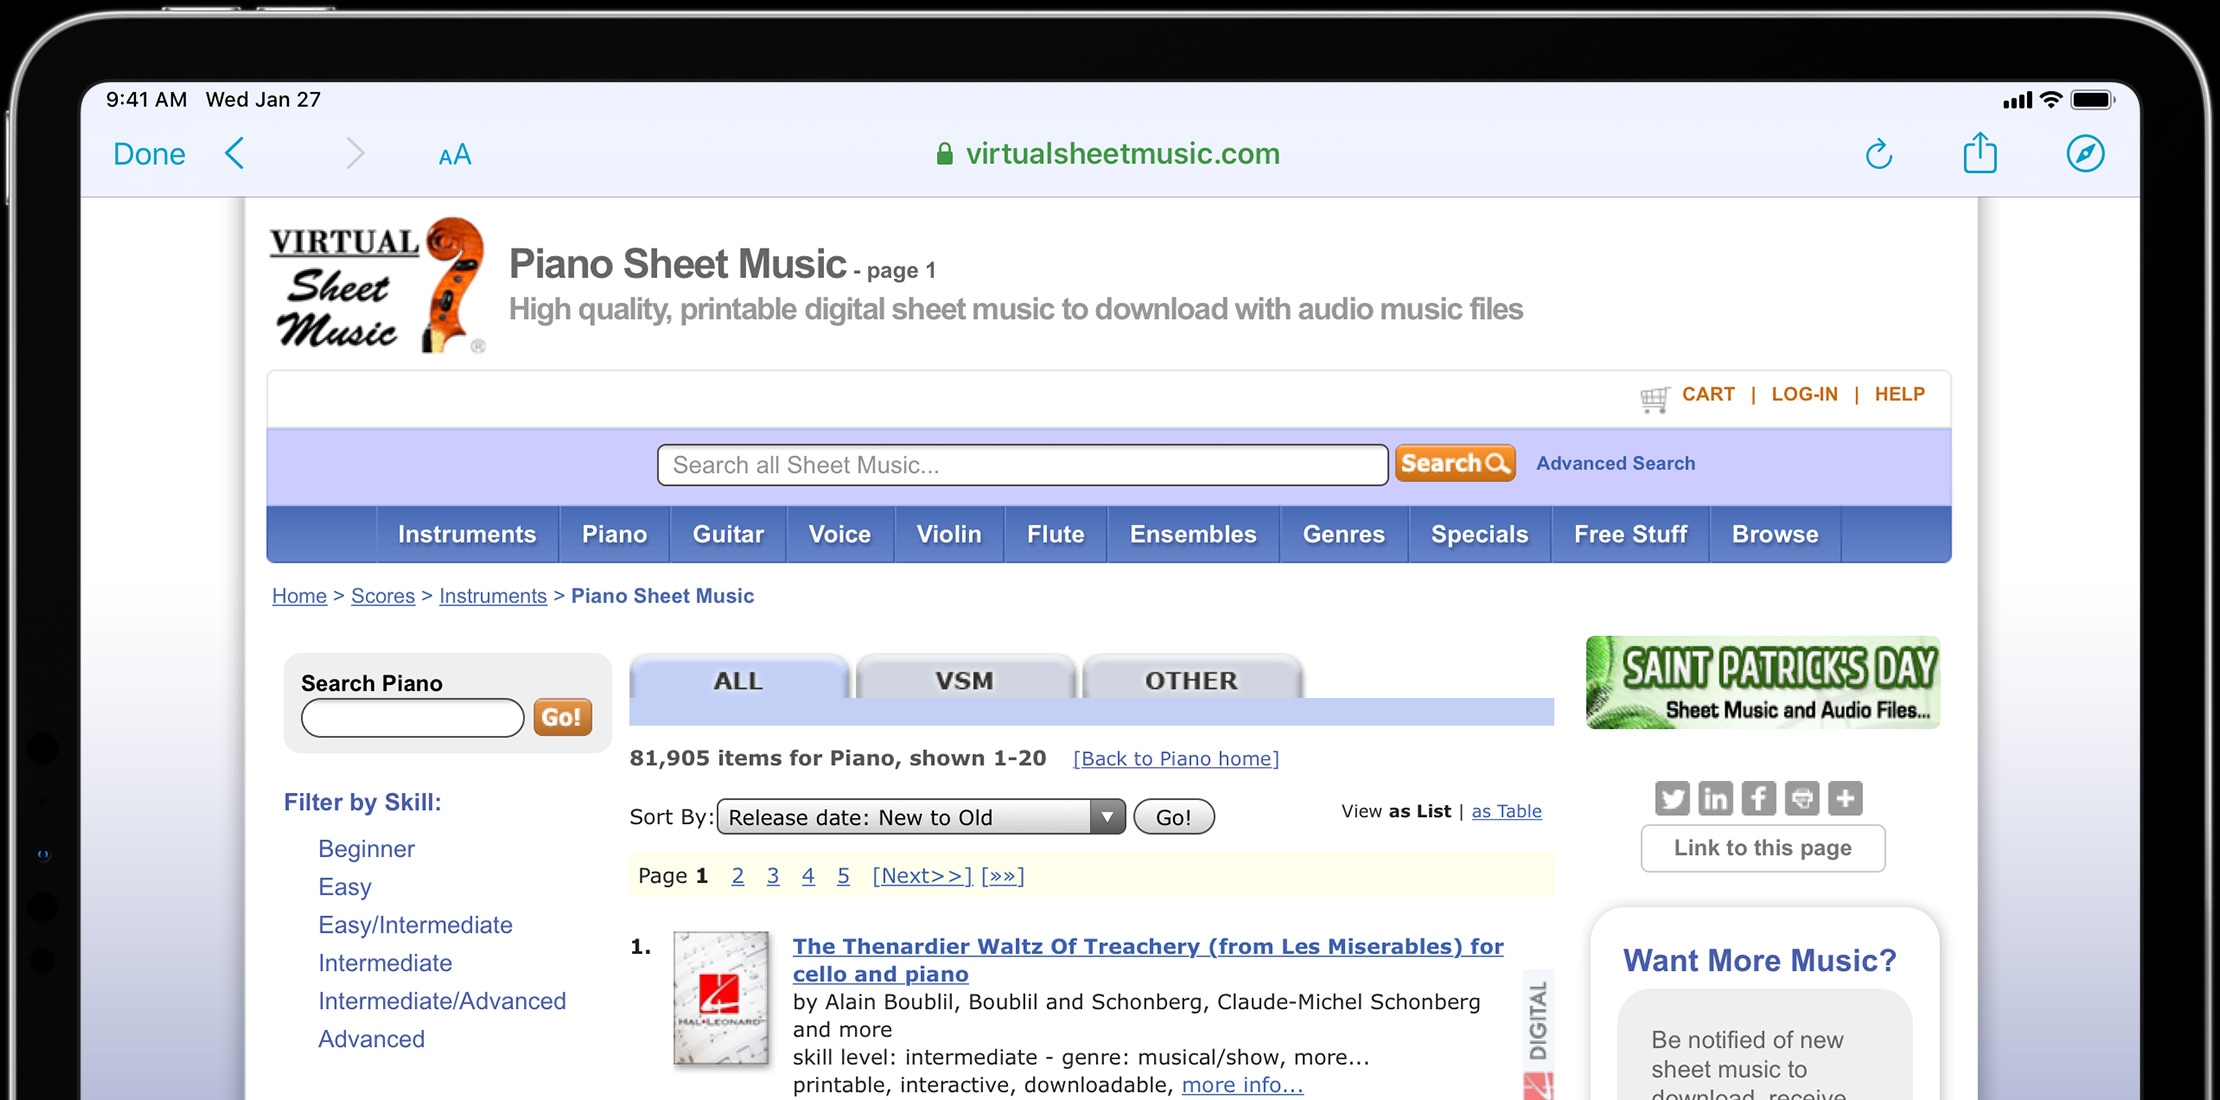Go to results page 3
2220x1100 pixels.
click(773, 876)
